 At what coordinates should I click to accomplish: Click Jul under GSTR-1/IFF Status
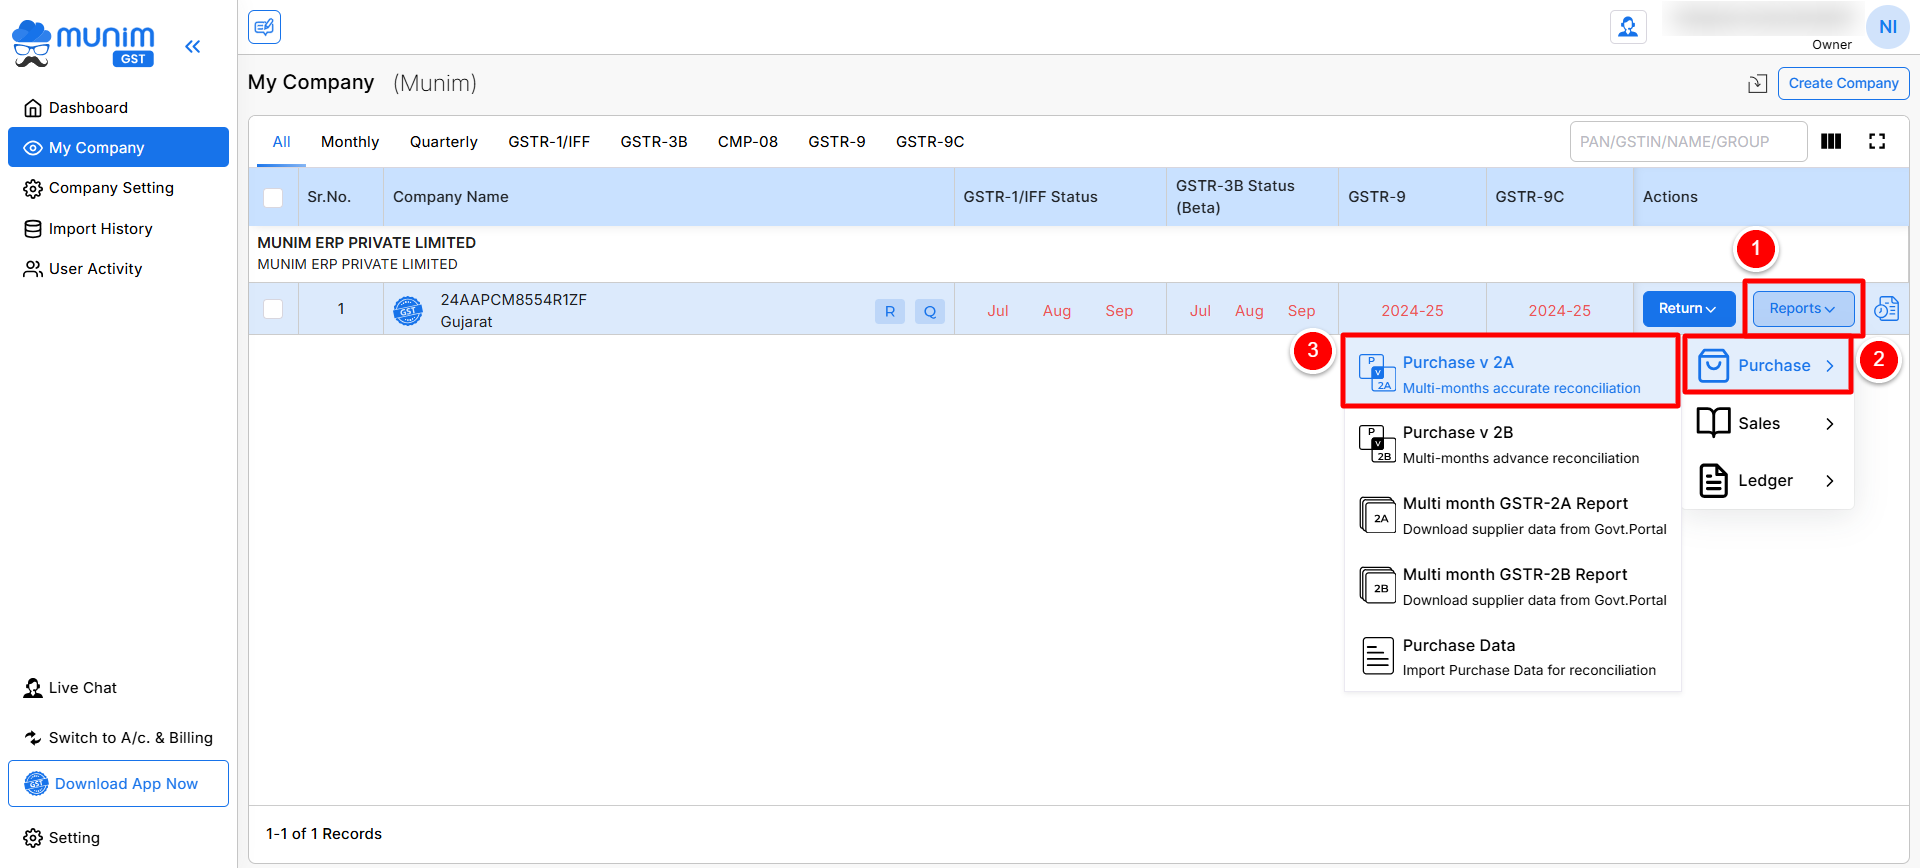click(998, 311)
